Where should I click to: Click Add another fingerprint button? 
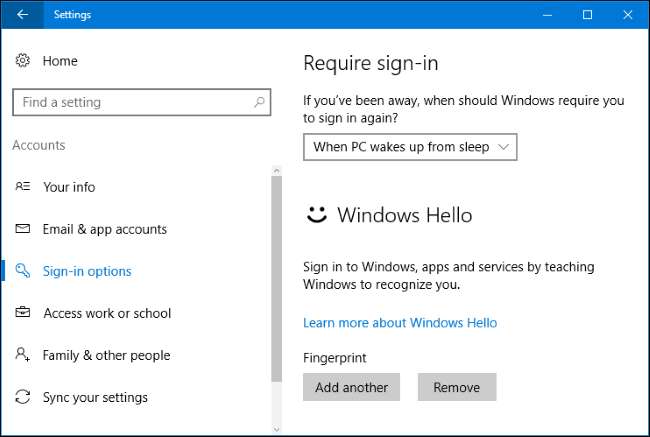351,387
